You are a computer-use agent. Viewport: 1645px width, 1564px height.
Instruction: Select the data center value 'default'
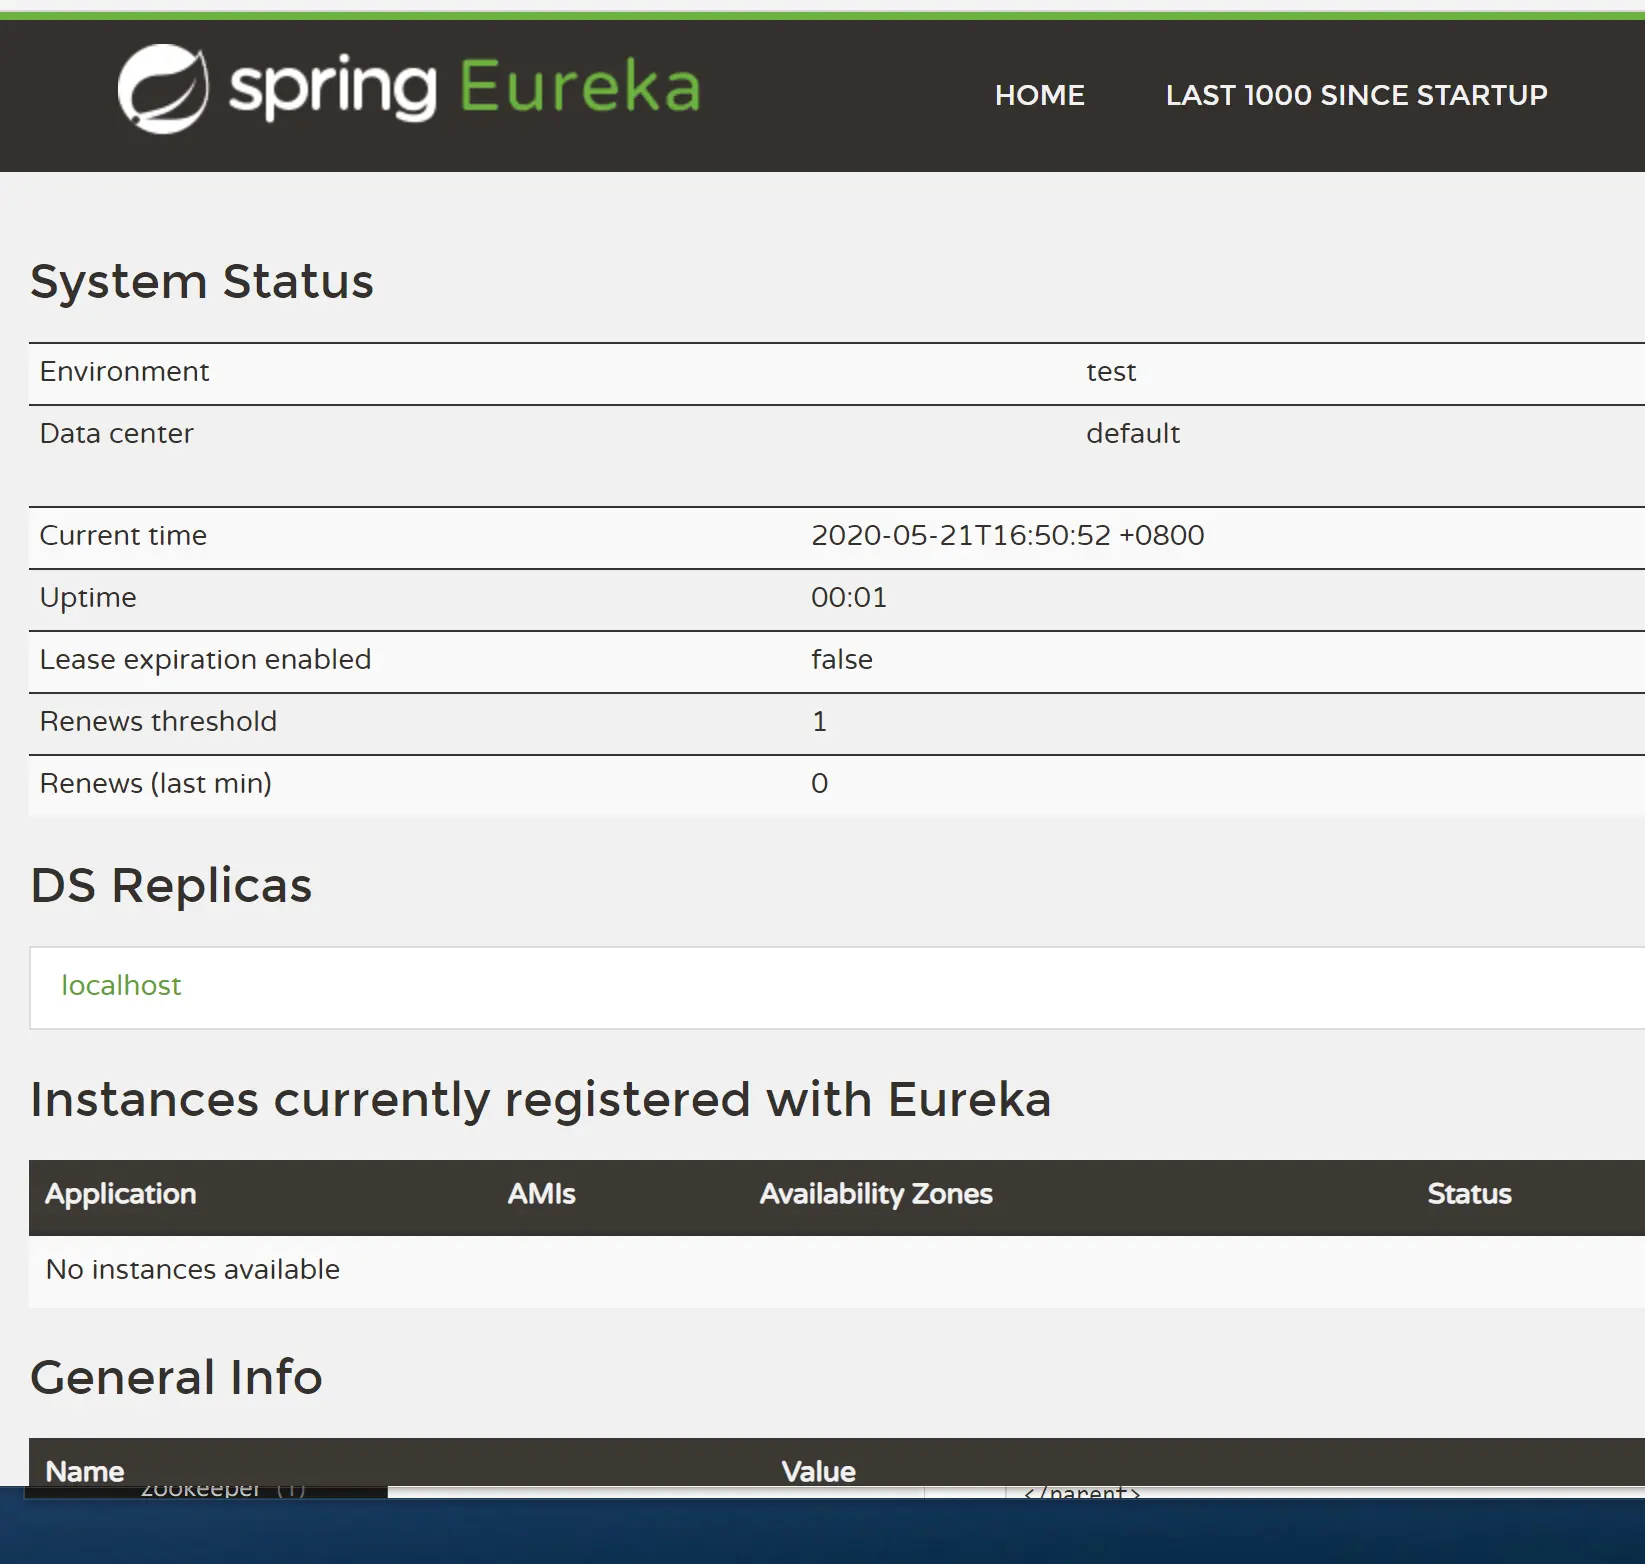(x=1133, y=434)
